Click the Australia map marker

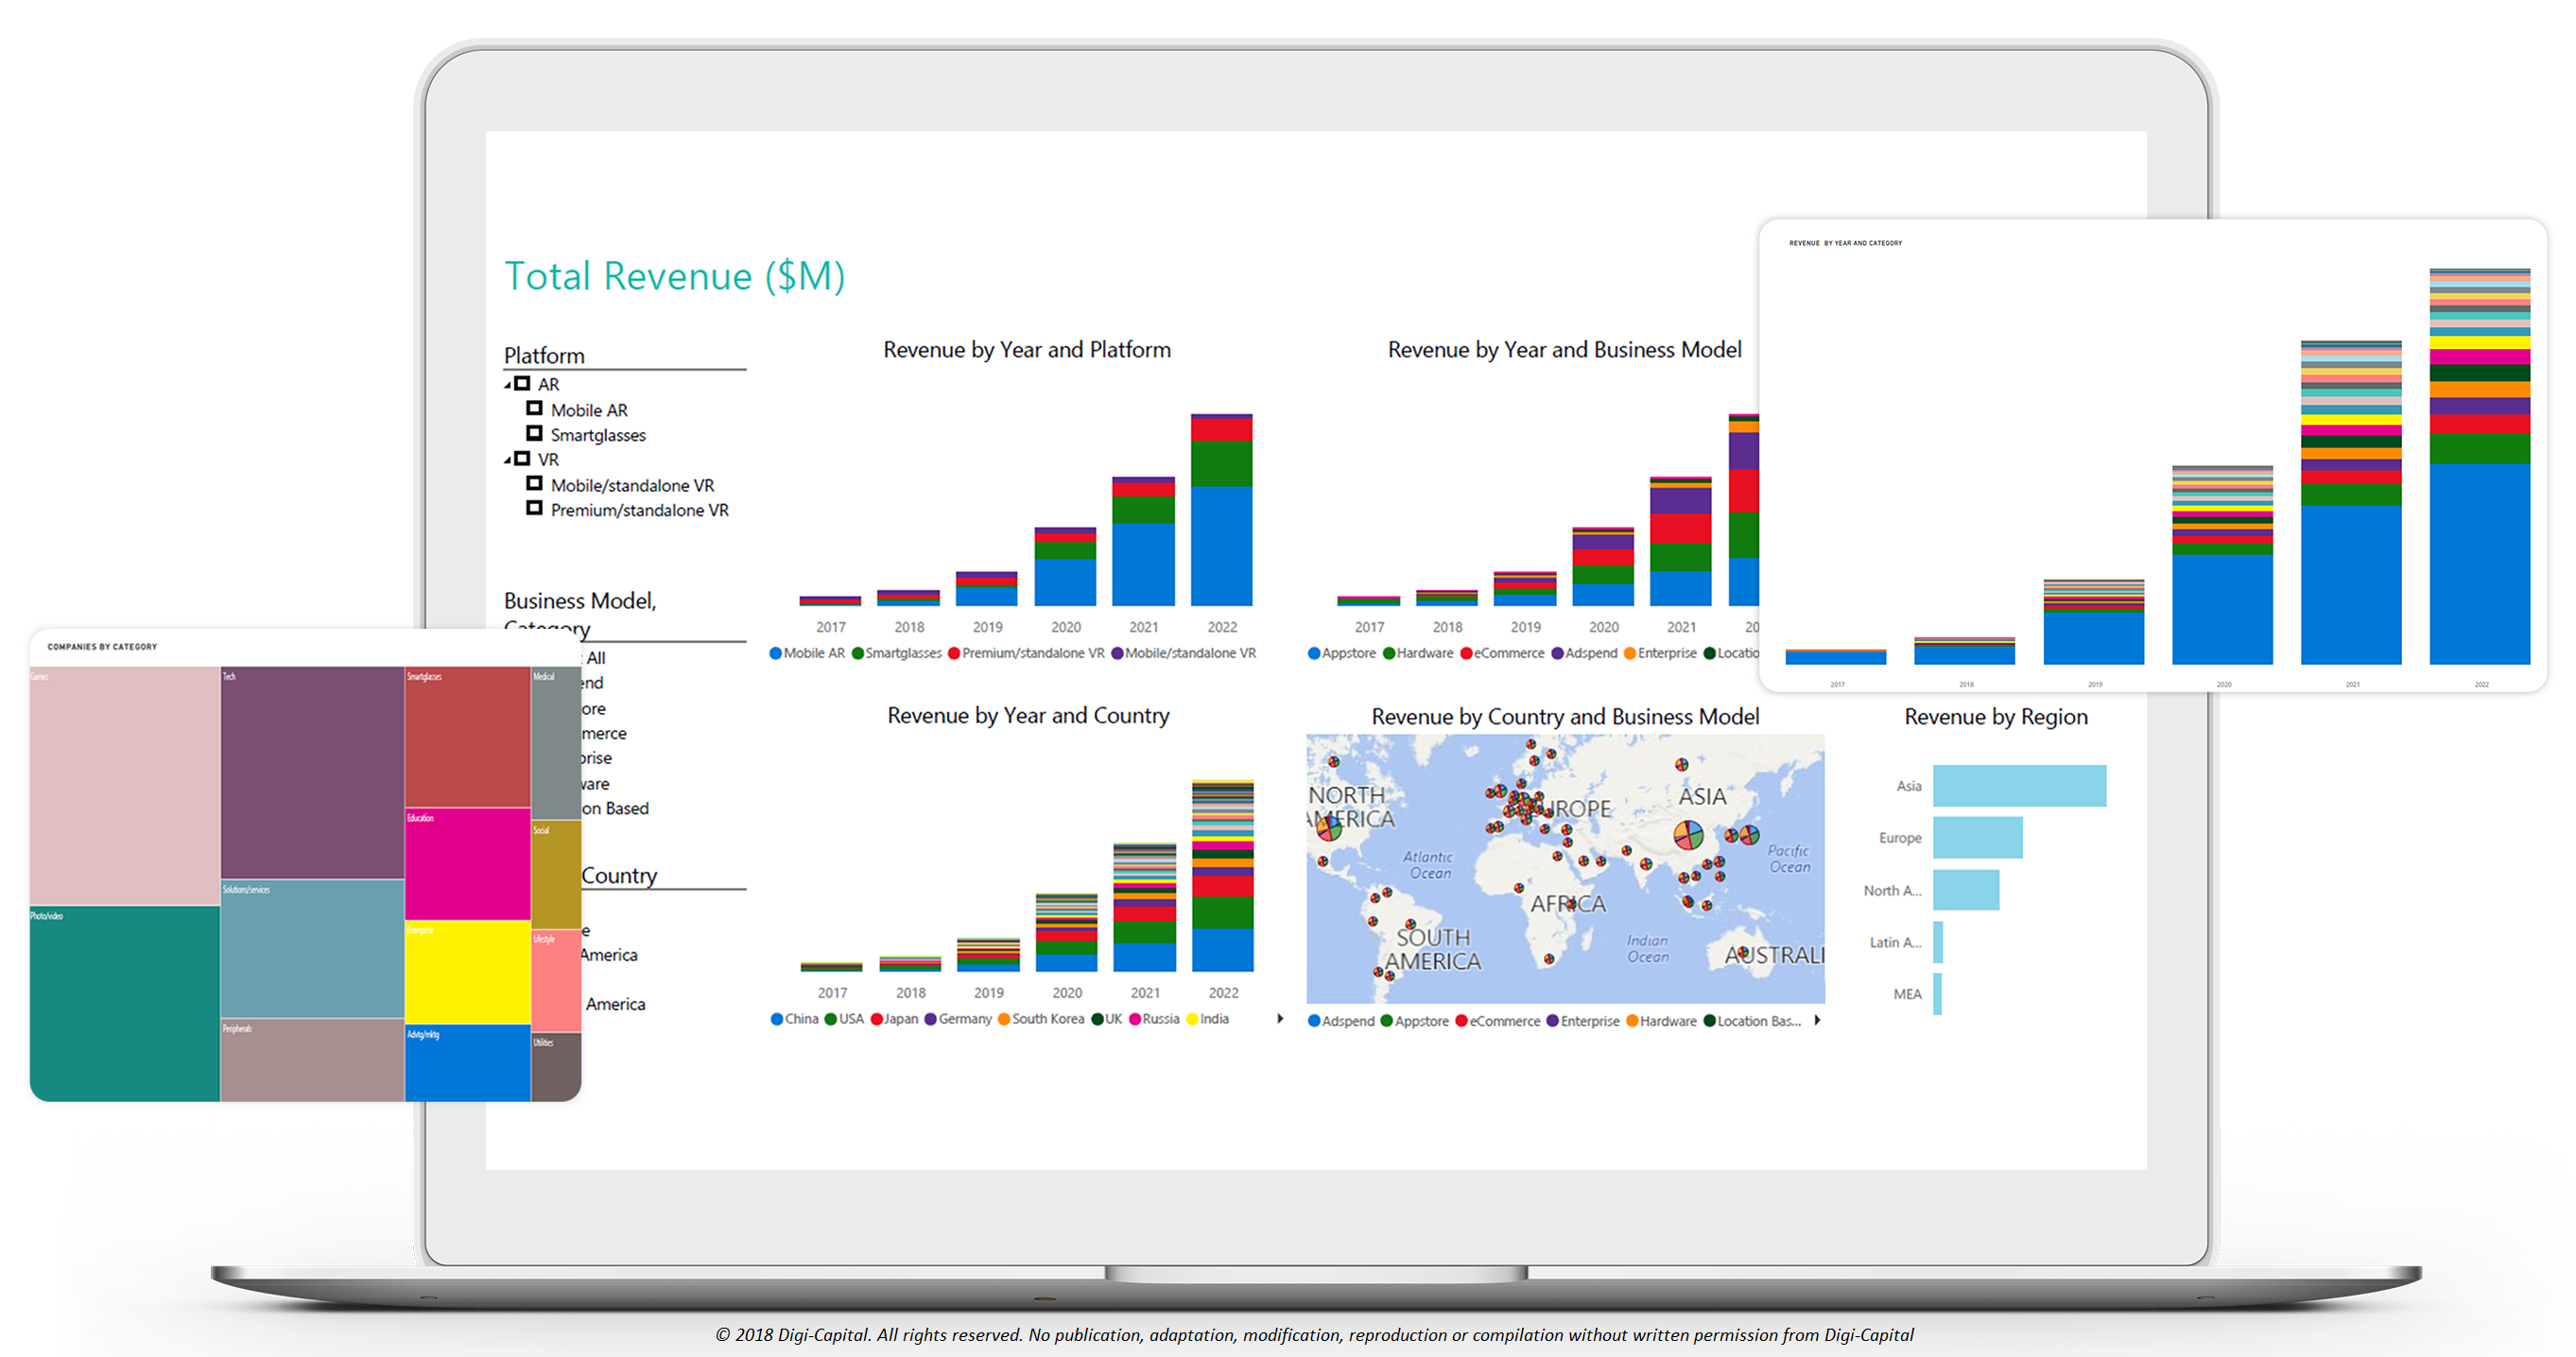pyautogui.click(x=1743, y=952)
